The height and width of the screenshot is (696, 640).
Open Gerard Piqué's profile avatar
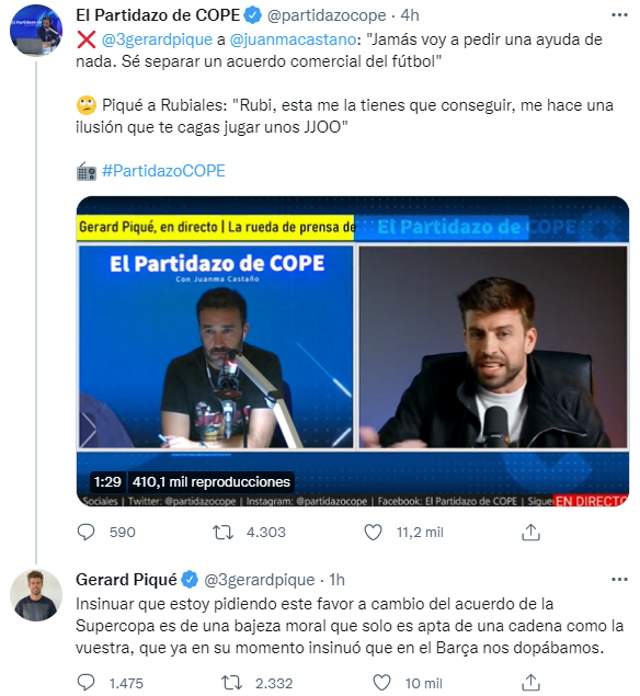[36, 595]
